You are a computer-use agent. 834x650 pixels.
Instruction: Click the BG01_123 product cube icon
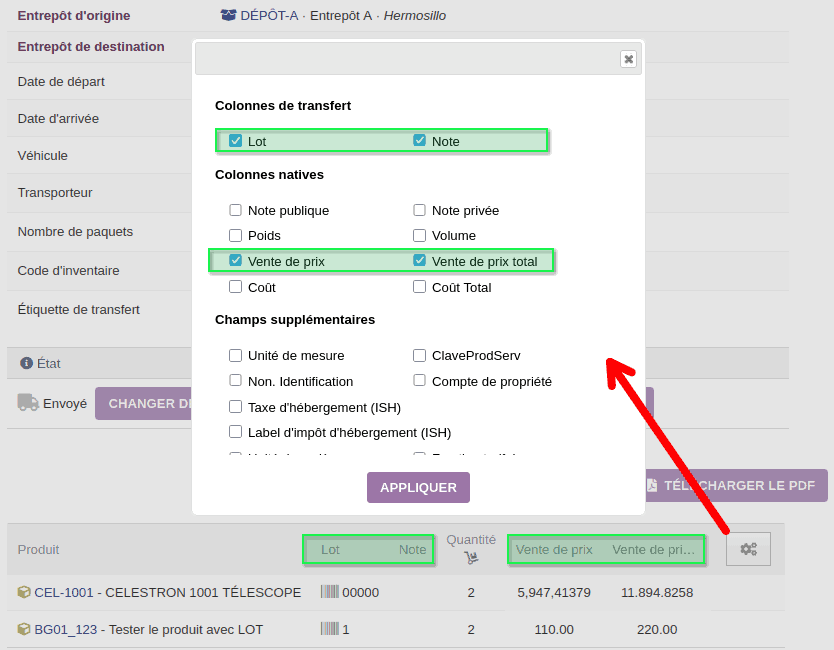pyautogui.click(x=24, y=630)
